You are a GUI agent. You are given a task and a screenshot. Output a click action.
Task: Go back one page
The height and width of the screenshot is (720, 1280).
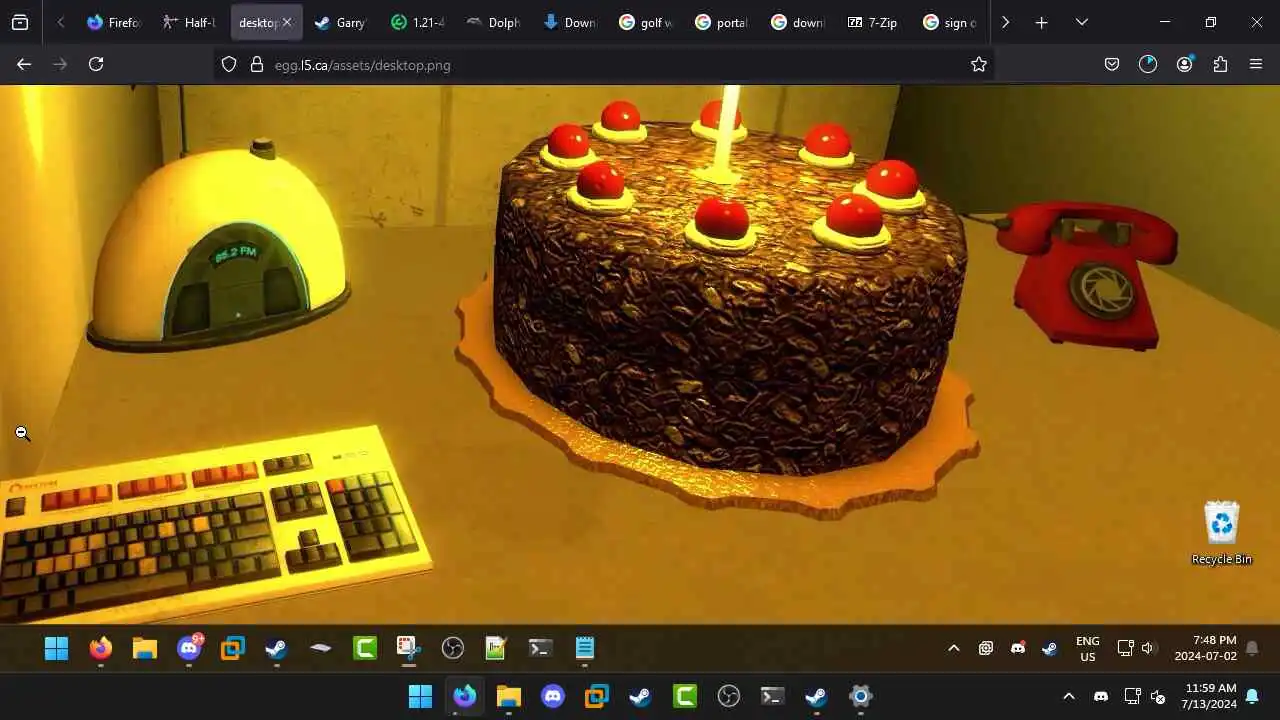pyautogui.click(x=24, y=64)
